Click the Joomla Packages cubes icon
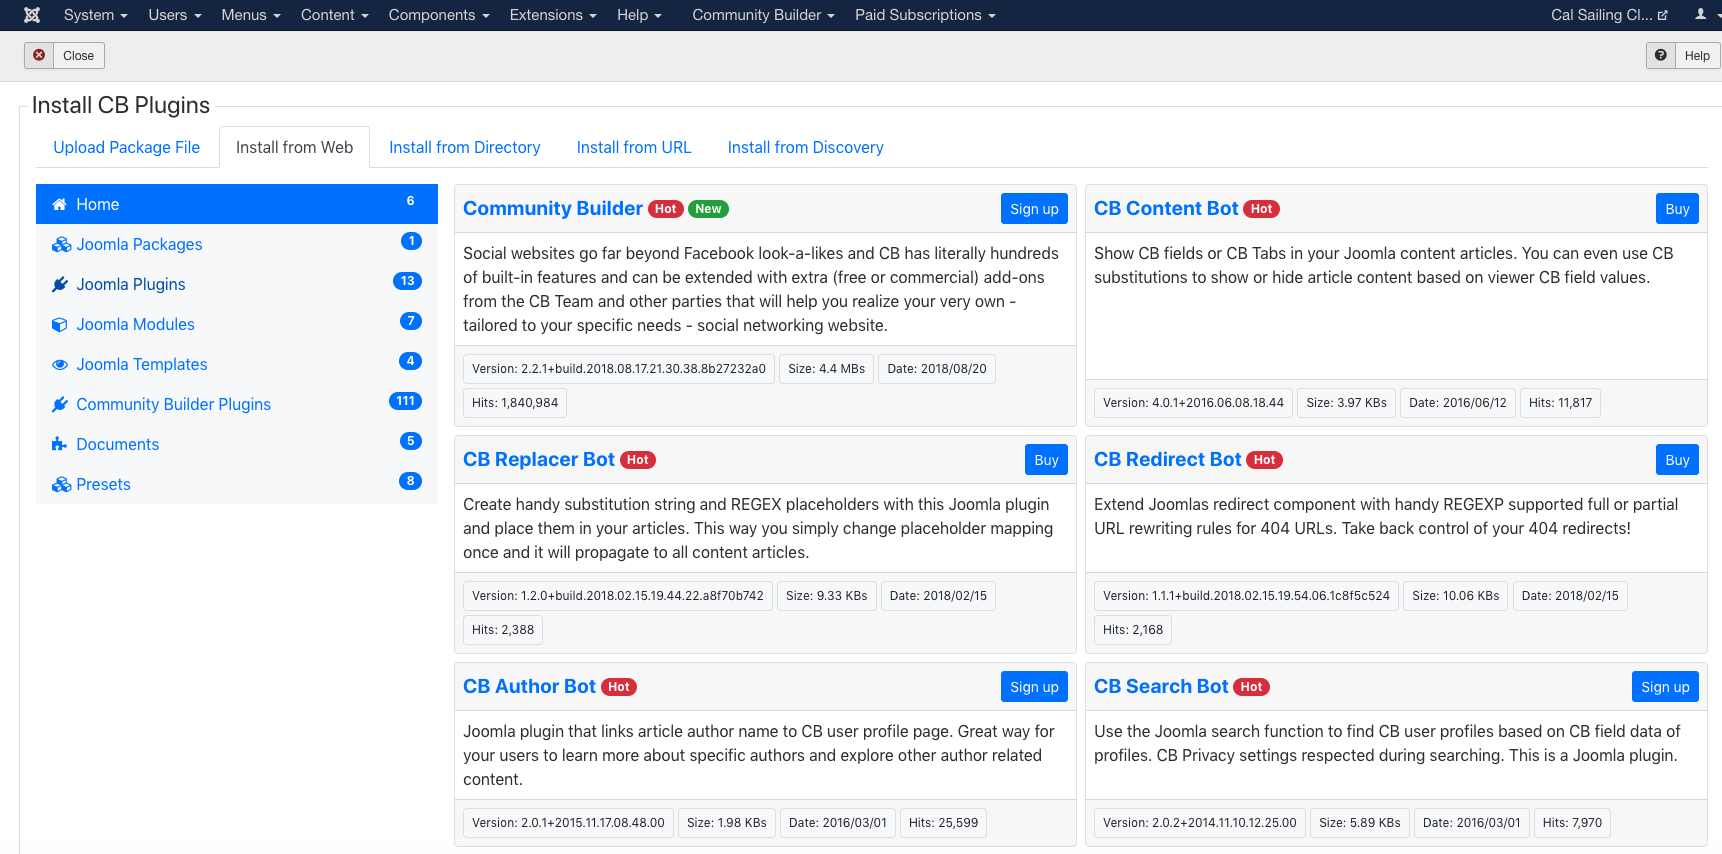Screen dimensions: 1722x854 coord(61,244)
